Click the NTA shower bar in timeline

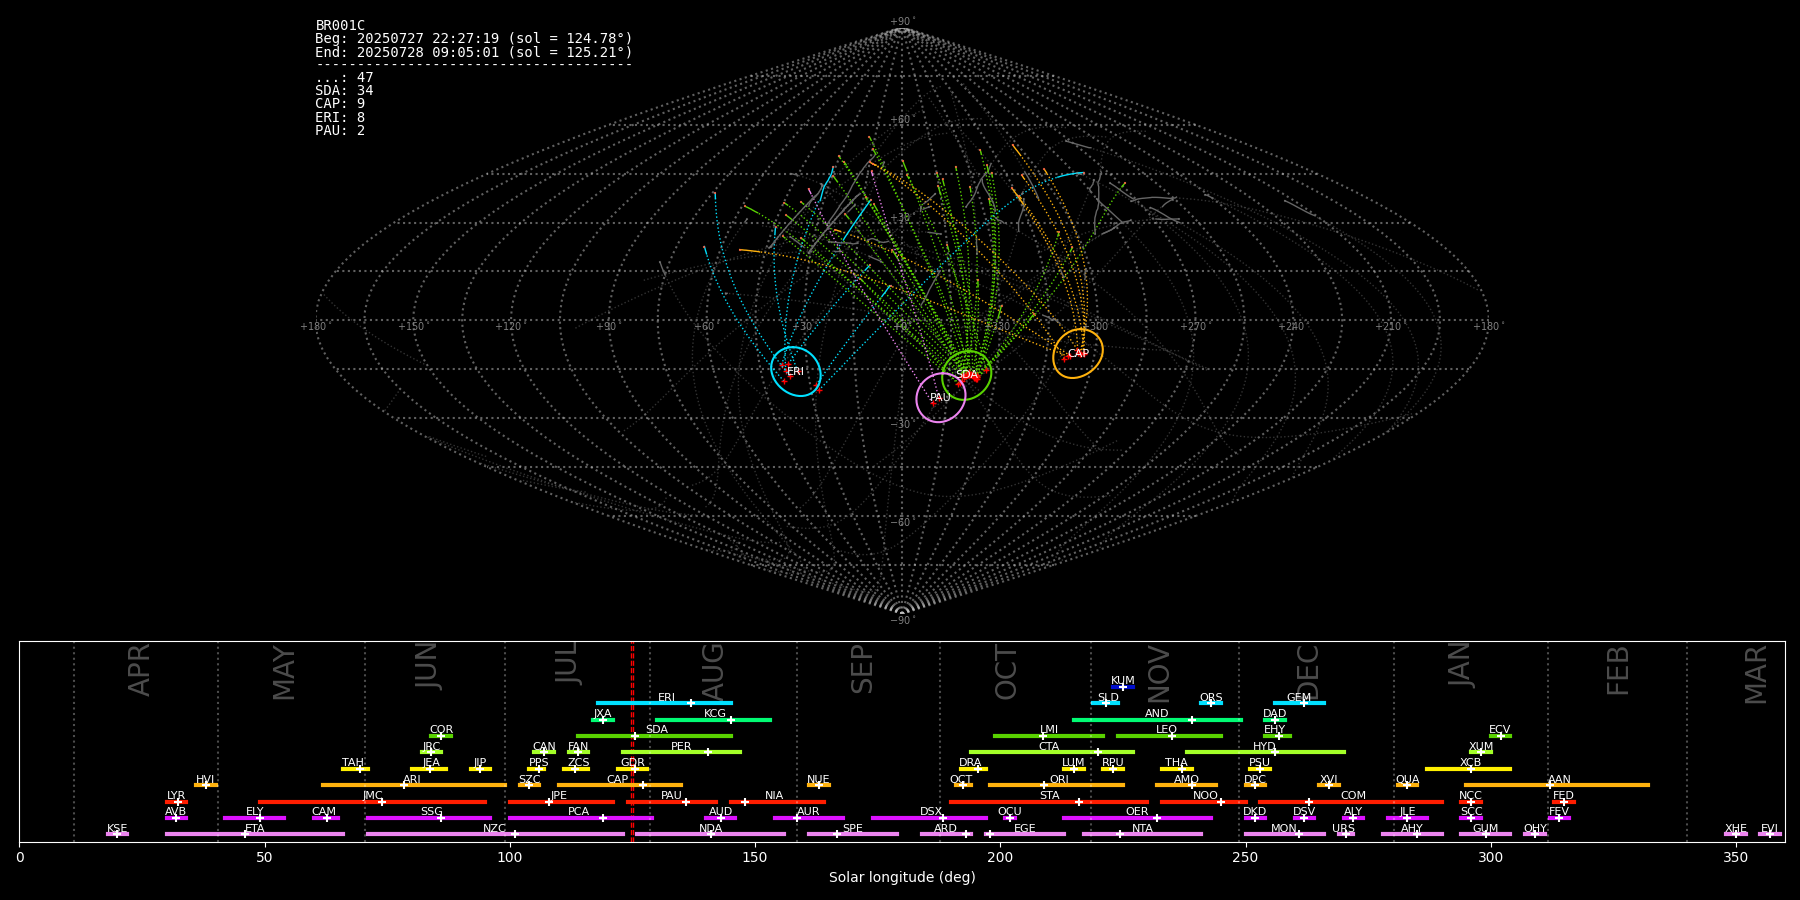tap(1142, 834)
